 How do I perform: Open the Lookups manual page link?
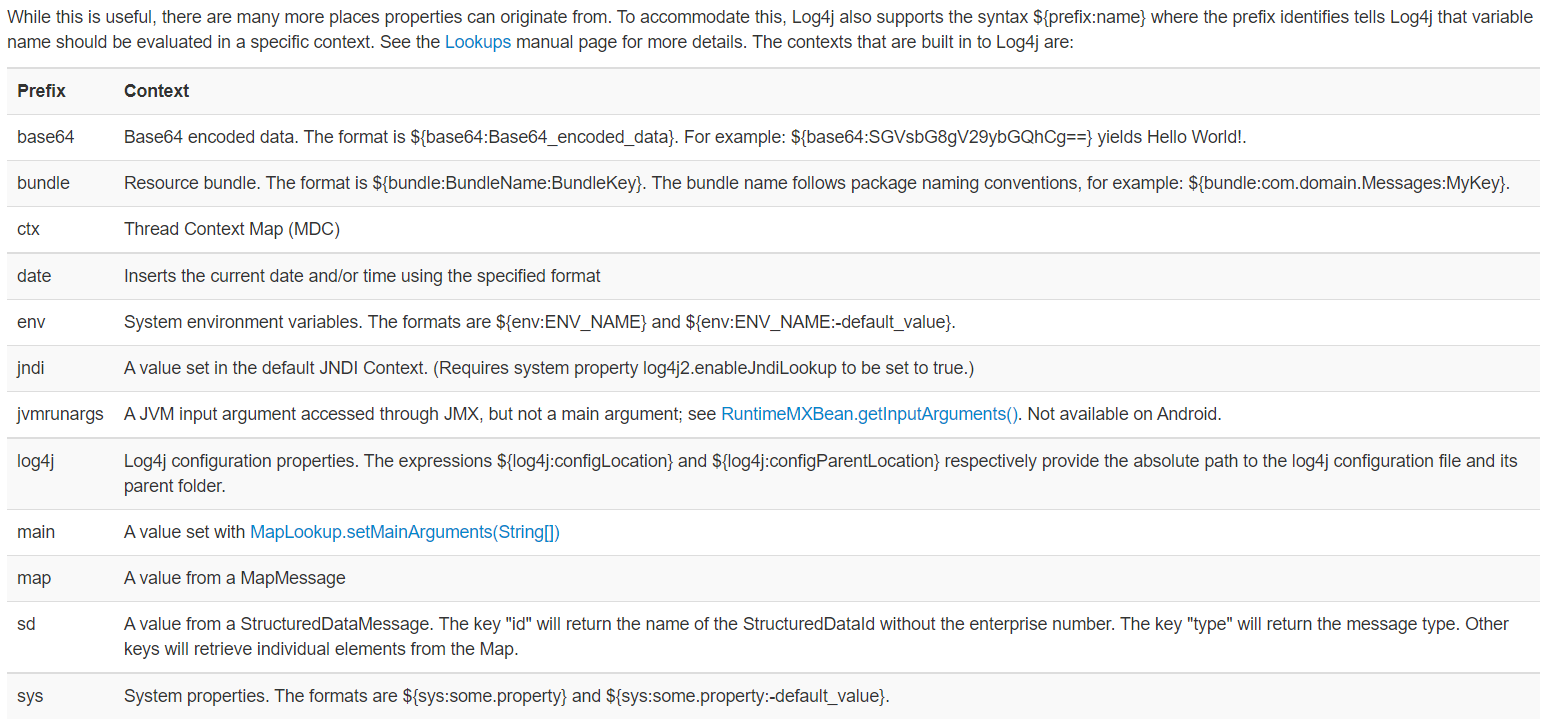click(478, 43)
